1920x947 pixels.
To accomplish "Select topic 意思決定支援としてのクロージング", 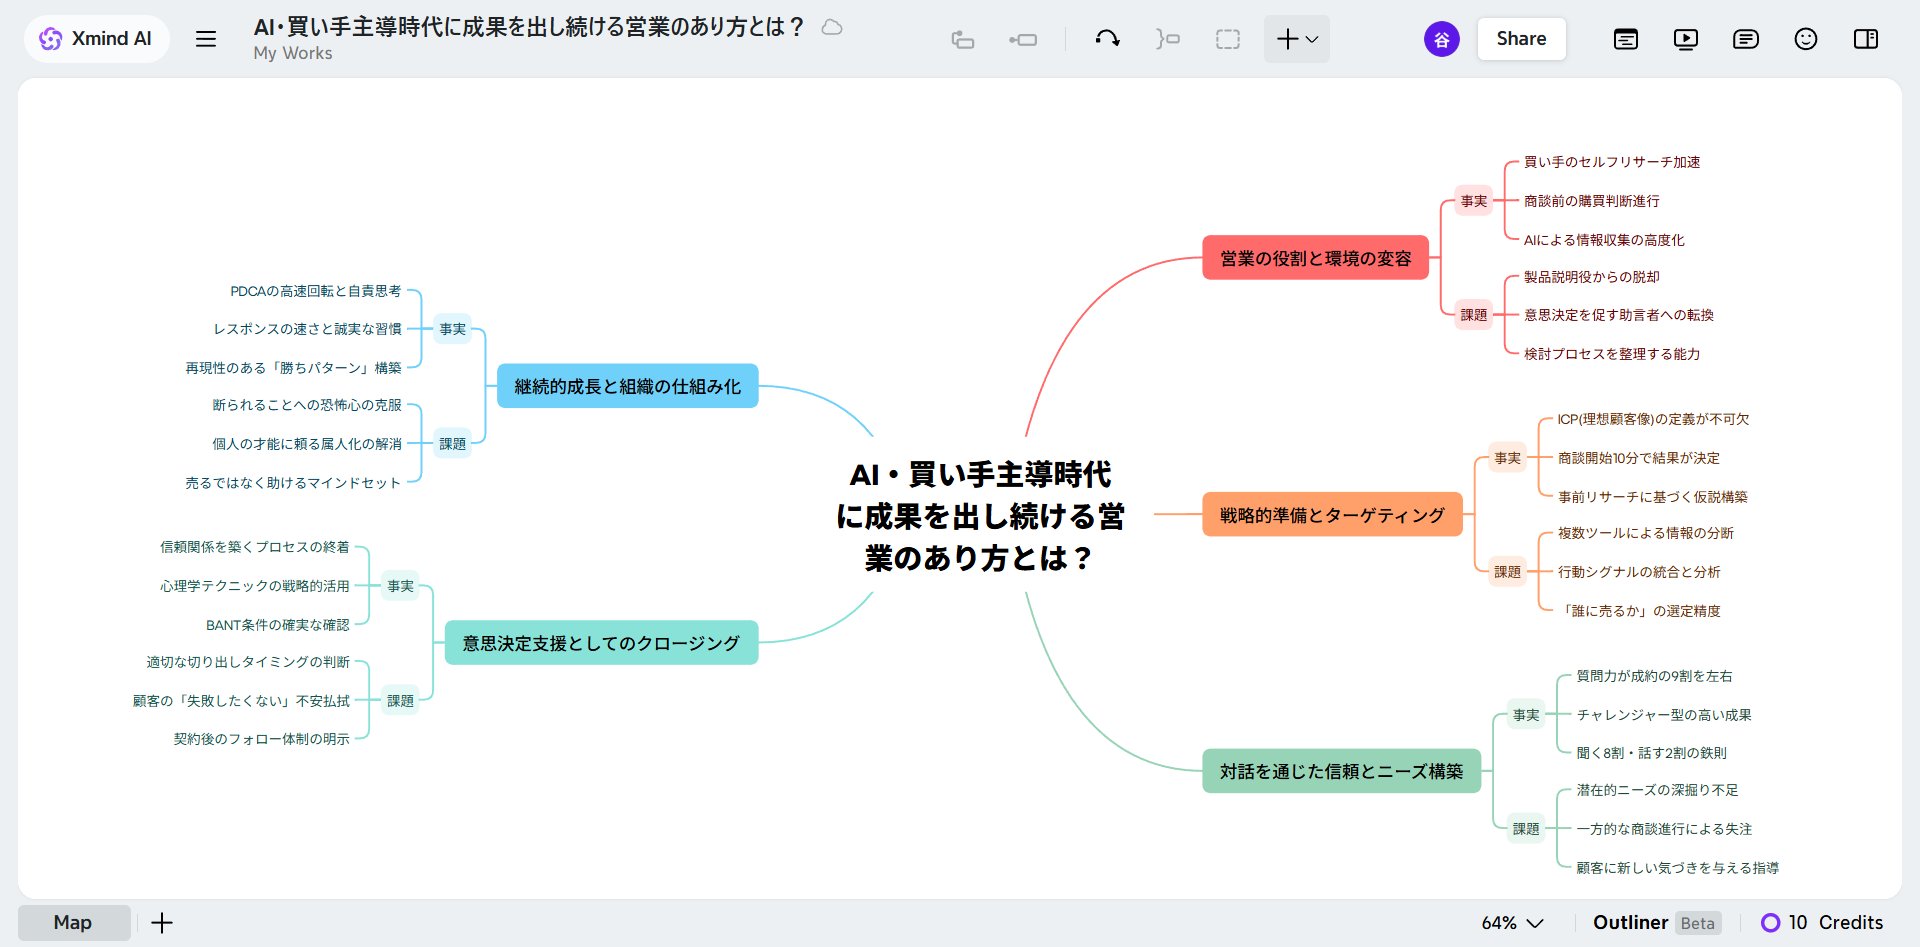I will [x=601, y=643].
